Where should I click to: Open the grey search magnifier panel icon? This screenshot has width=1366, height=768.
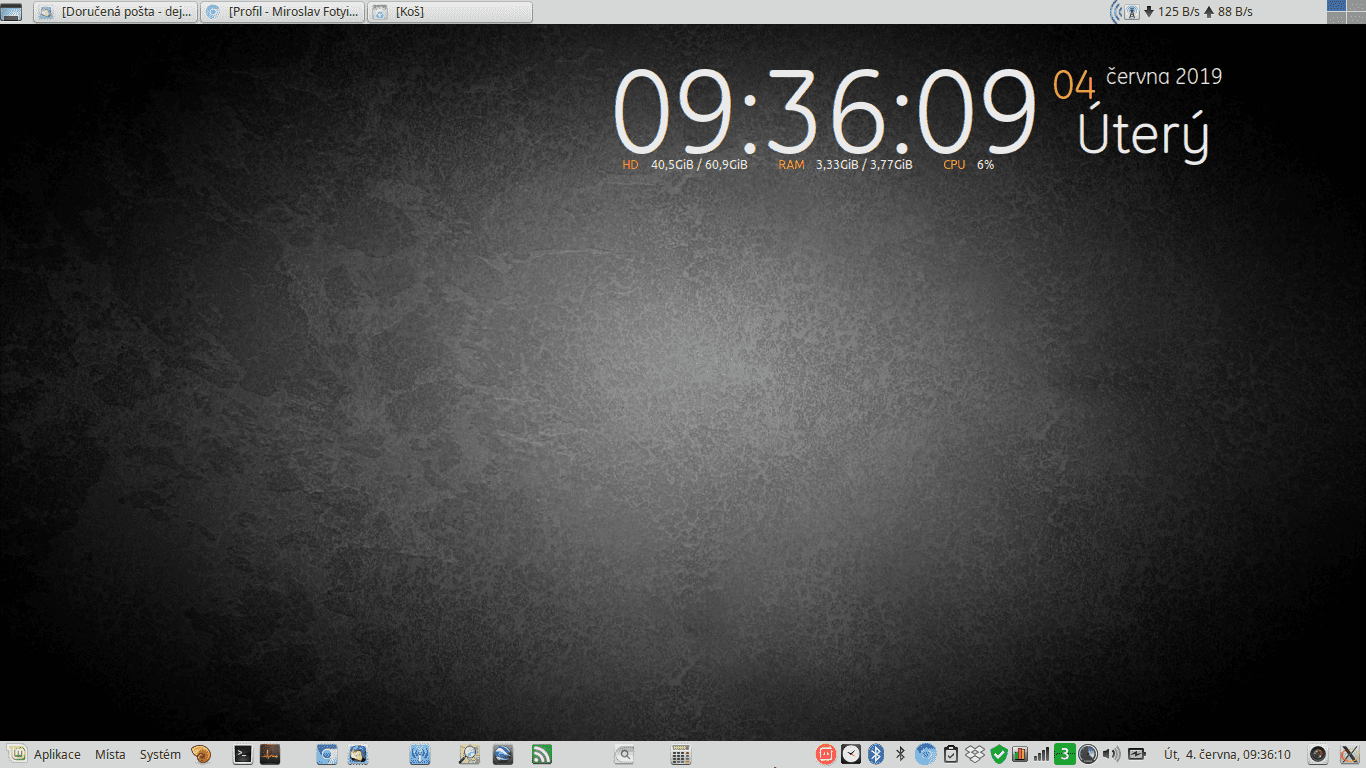[624, 754]
